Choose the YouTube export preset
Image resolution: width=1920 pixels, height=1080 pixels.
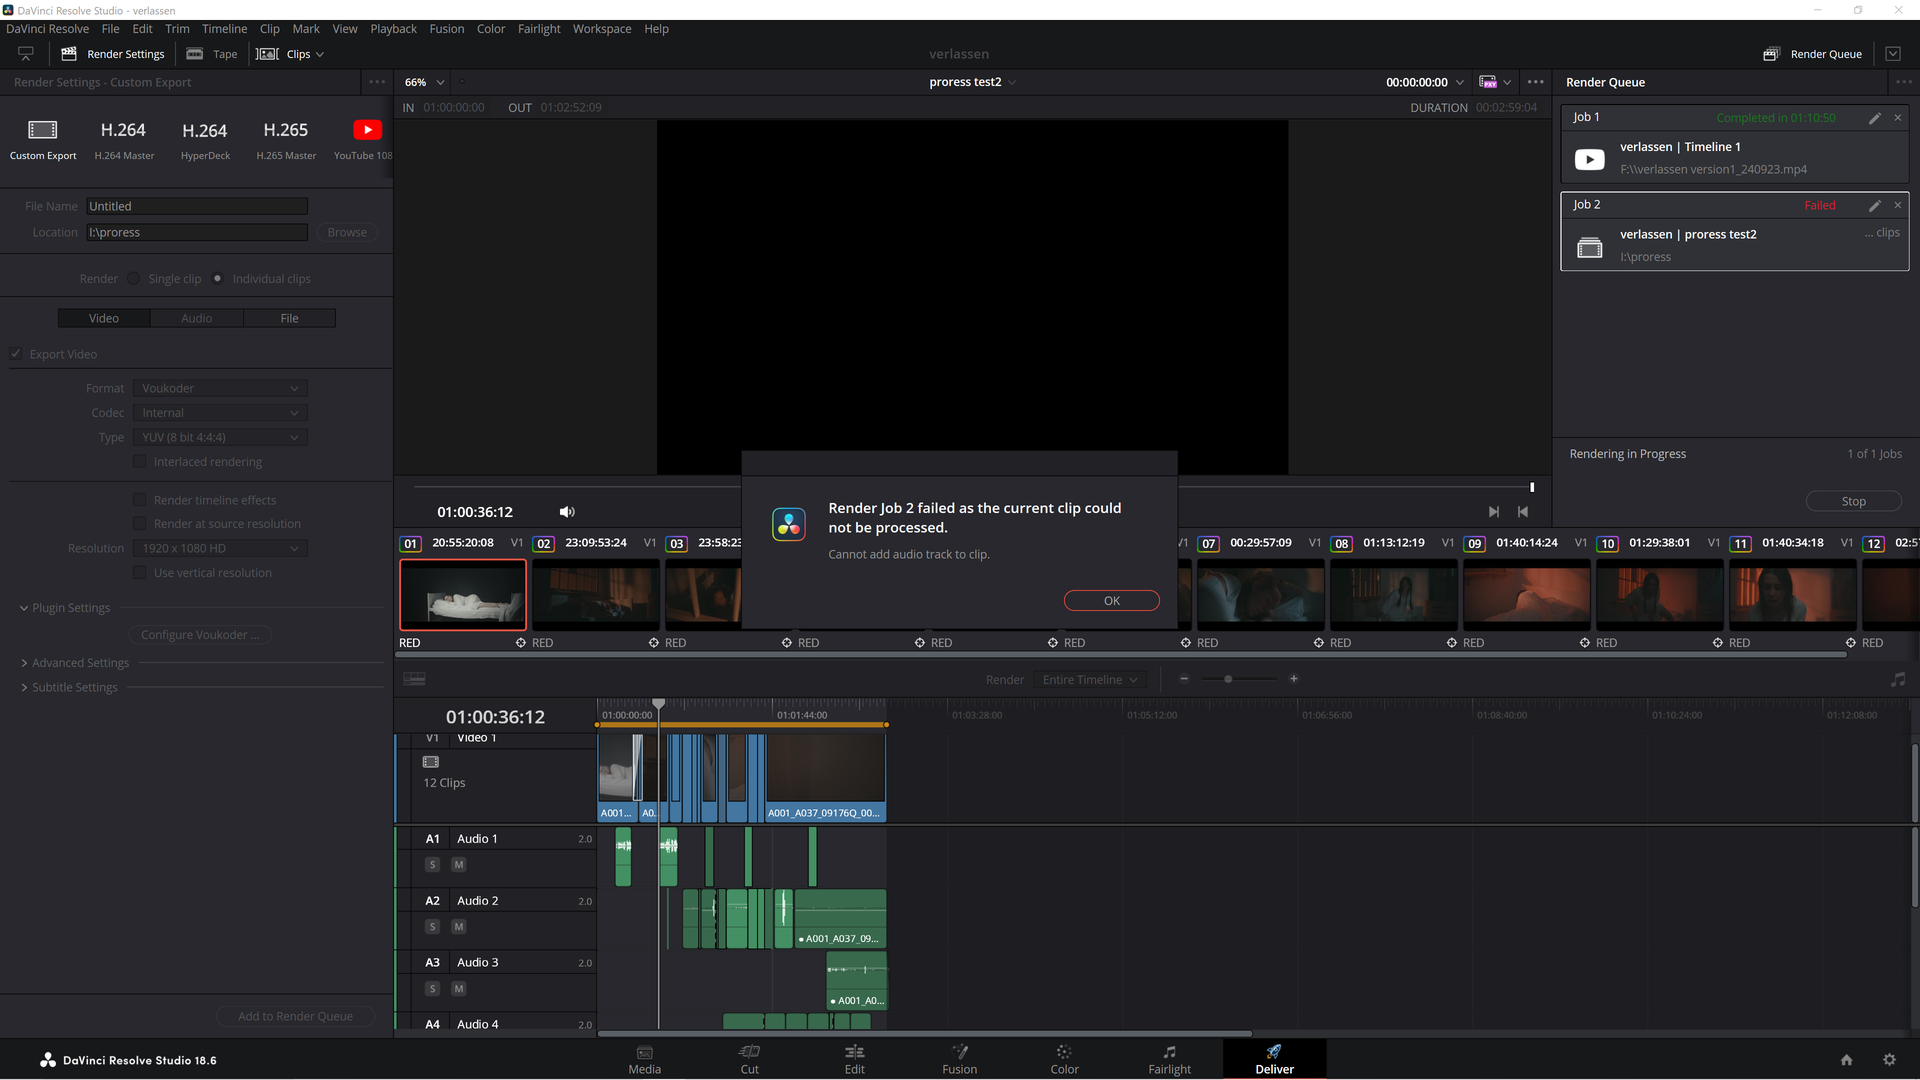[x=367, y=130]
